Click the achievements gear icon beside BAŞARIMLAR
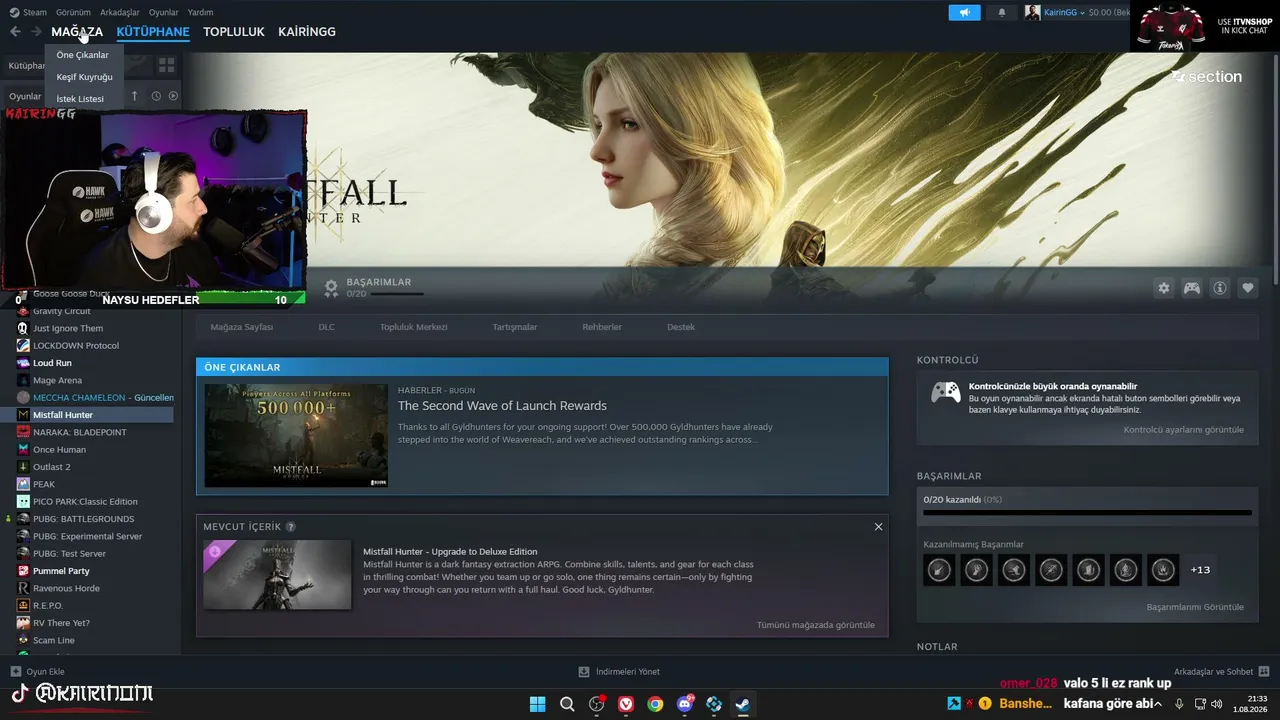This screenshot has height=720, width=1280. pyautogui.click(x=331, y=288)
